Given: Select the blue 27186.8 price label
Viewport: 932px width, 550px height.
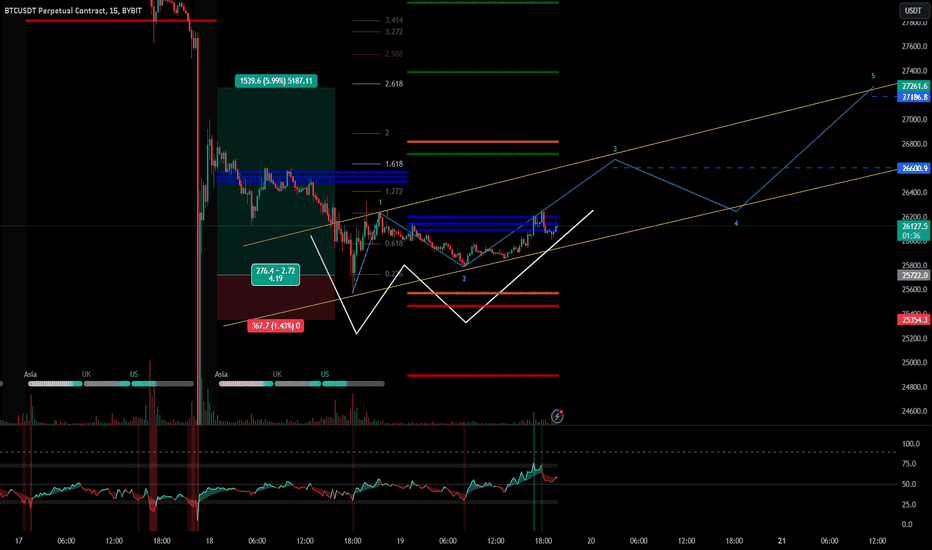Looking at the screenshot, I should pyautogui.click(x=914, y=97).
